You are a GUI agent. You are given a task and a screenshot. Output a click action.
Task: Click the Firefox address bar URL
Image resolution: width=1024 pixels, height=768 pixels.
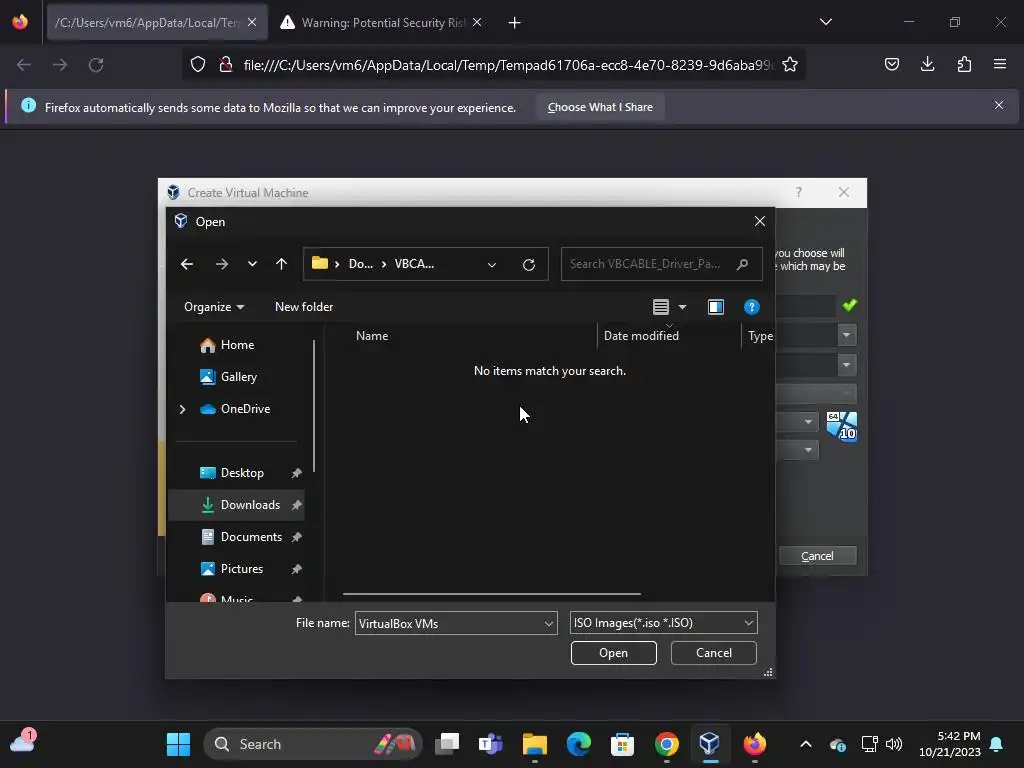coord(507,65)
